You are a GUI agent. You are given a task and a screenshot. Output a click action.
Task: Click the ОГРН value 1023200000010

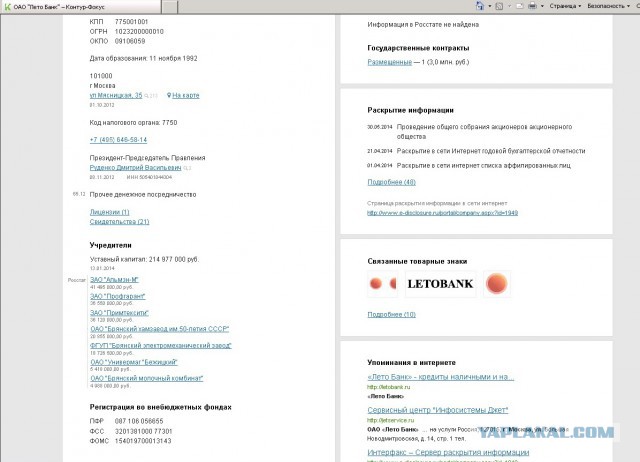coord(139,31)
